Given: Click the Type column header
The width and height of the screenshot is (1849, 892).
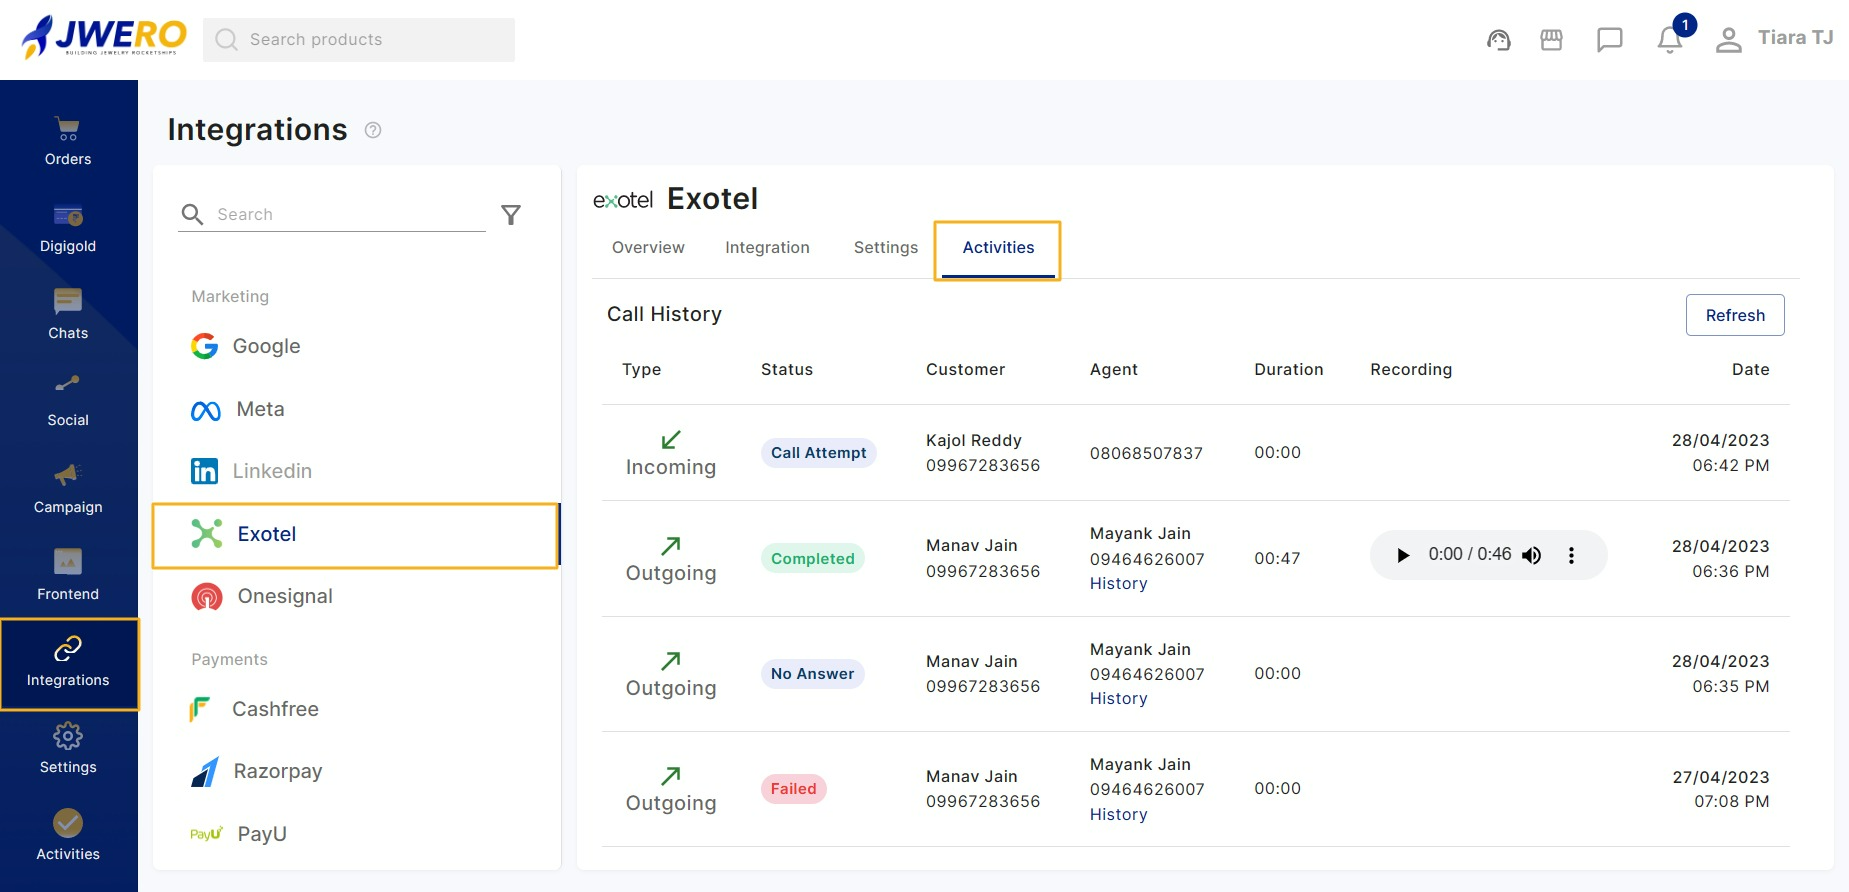Looking at the screenshot, I should click(x=641, y=369).
